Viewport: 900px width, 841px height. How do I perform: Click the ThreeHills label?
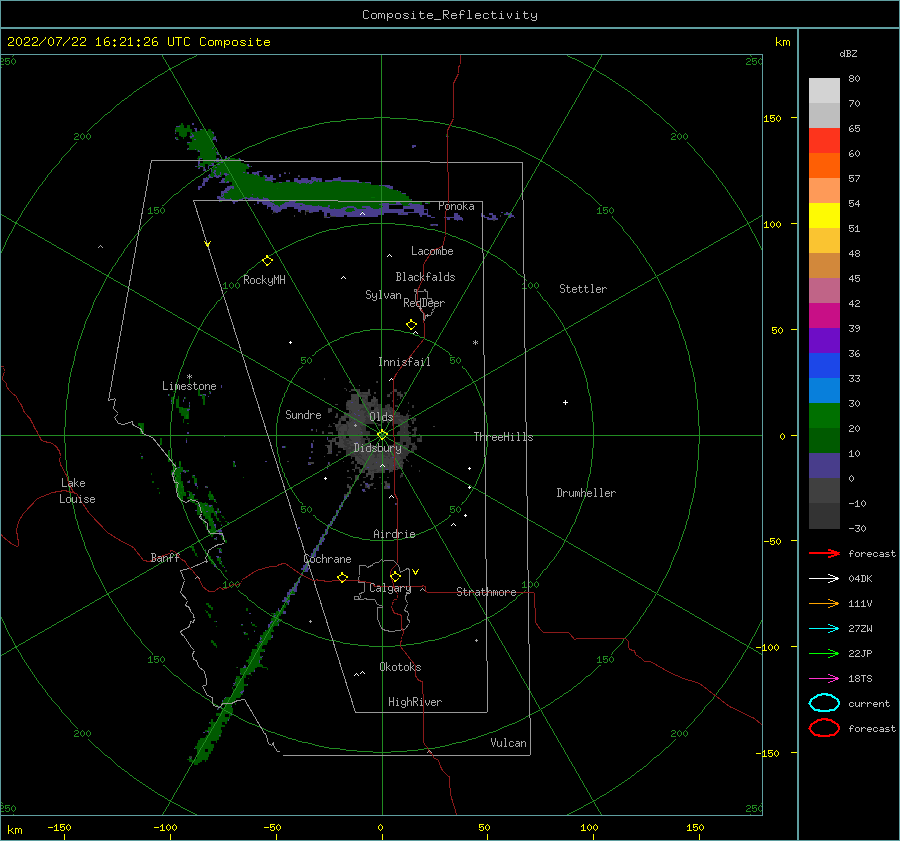coord(503,437)
